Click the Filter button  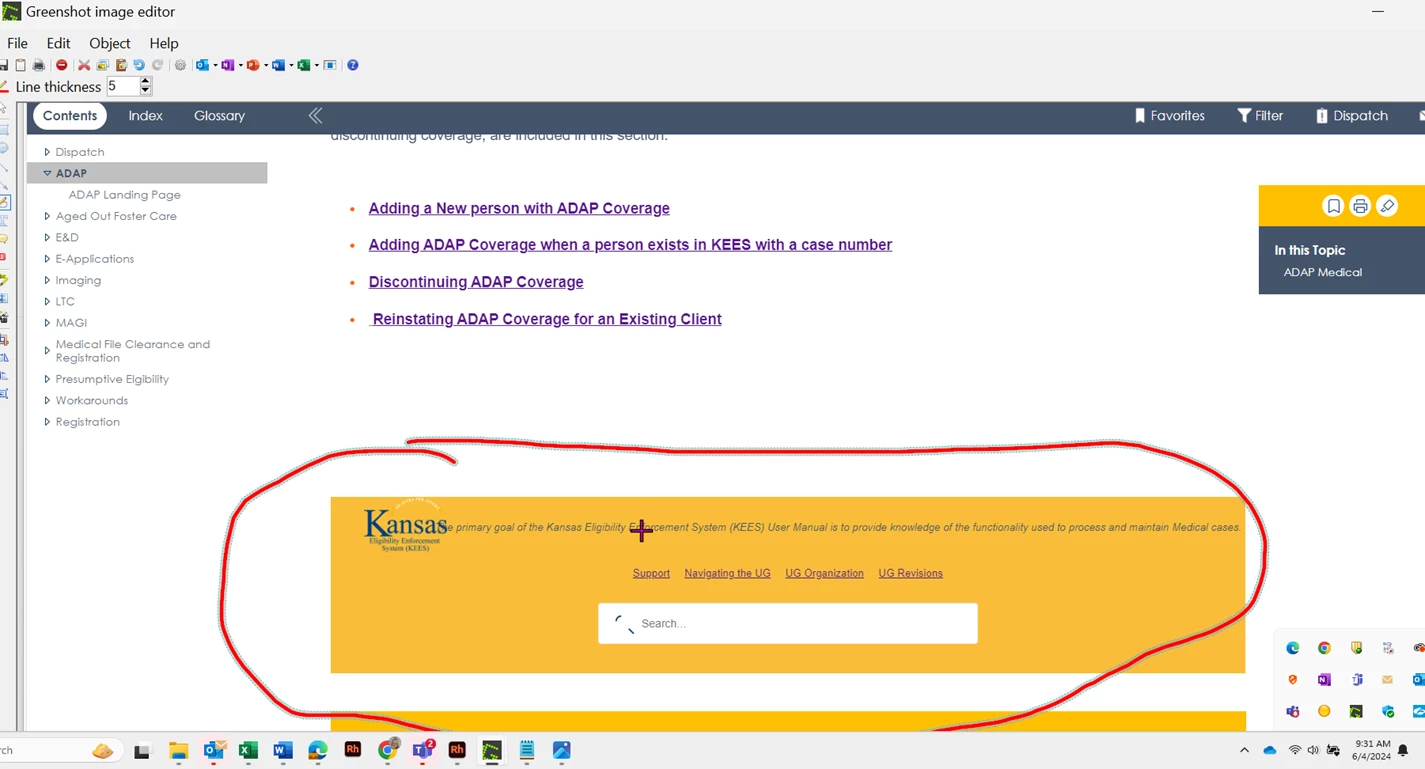(1260, 116)
